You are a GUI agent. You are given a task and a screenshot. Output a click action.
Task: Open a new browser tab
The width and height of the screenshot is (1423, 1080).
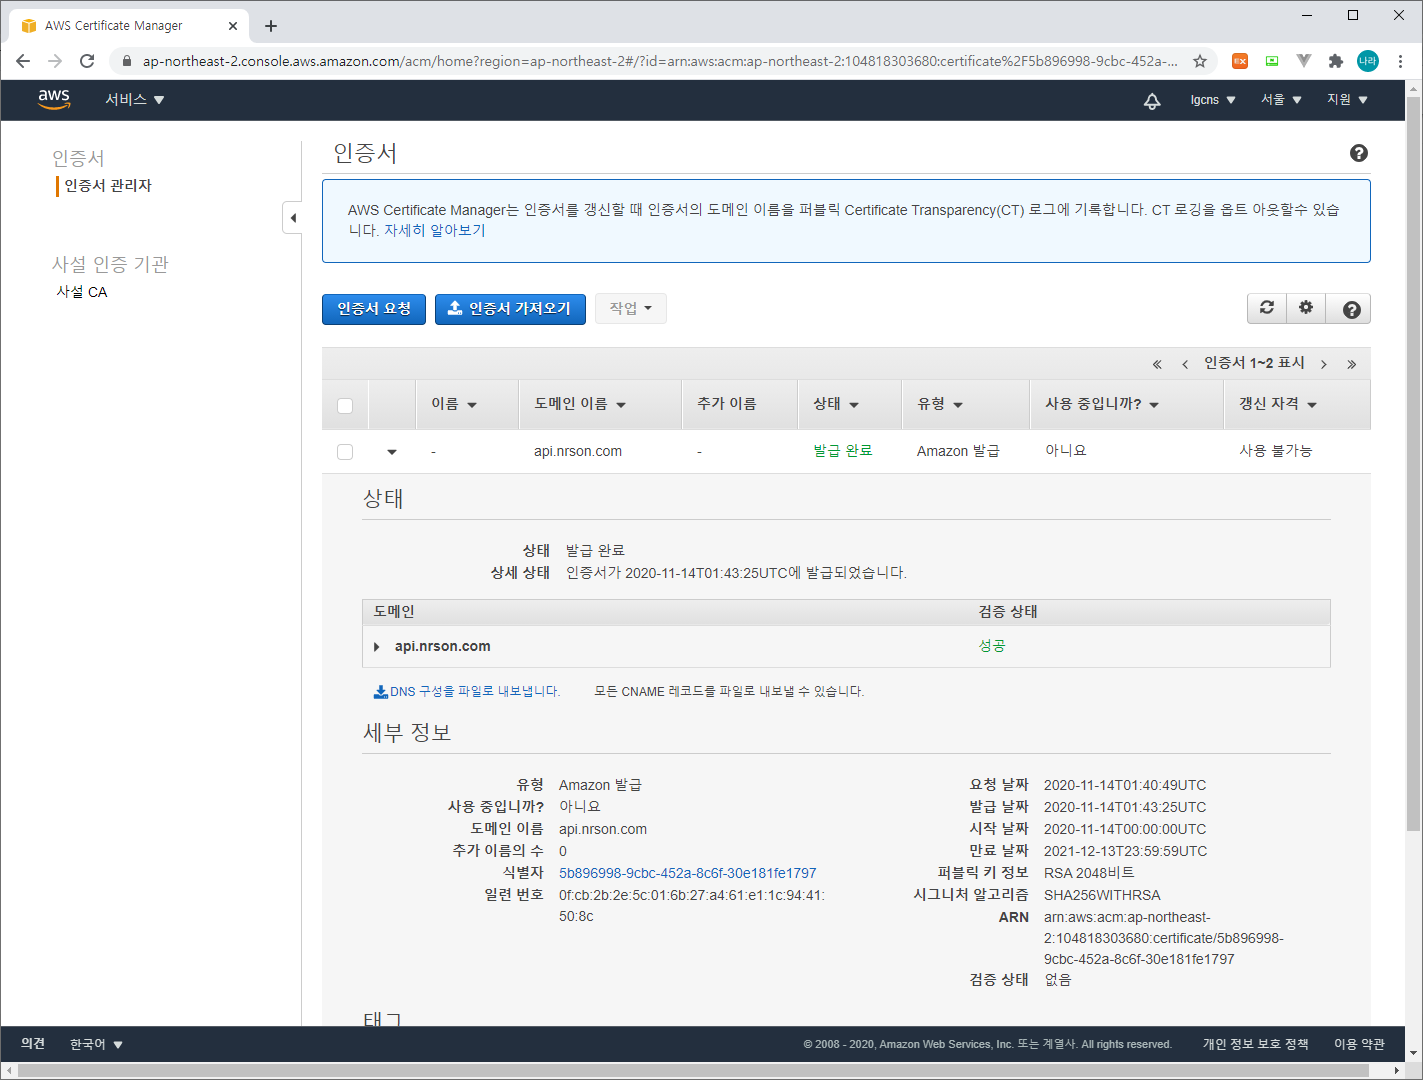point(271,26)
